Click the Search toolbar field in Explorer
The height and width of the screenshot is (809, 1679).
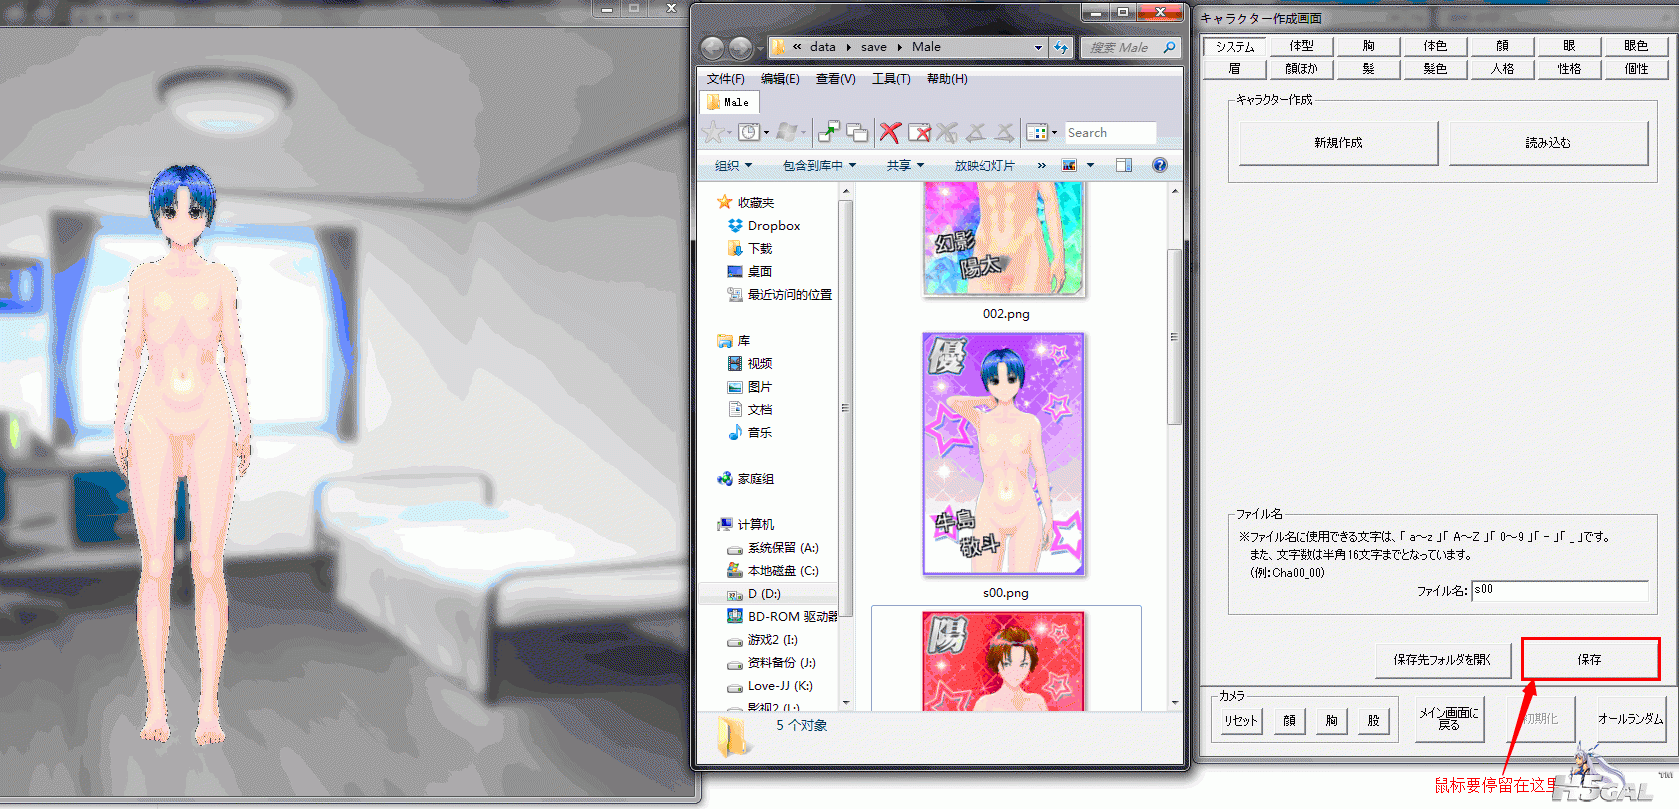[x=1110, y=132]
